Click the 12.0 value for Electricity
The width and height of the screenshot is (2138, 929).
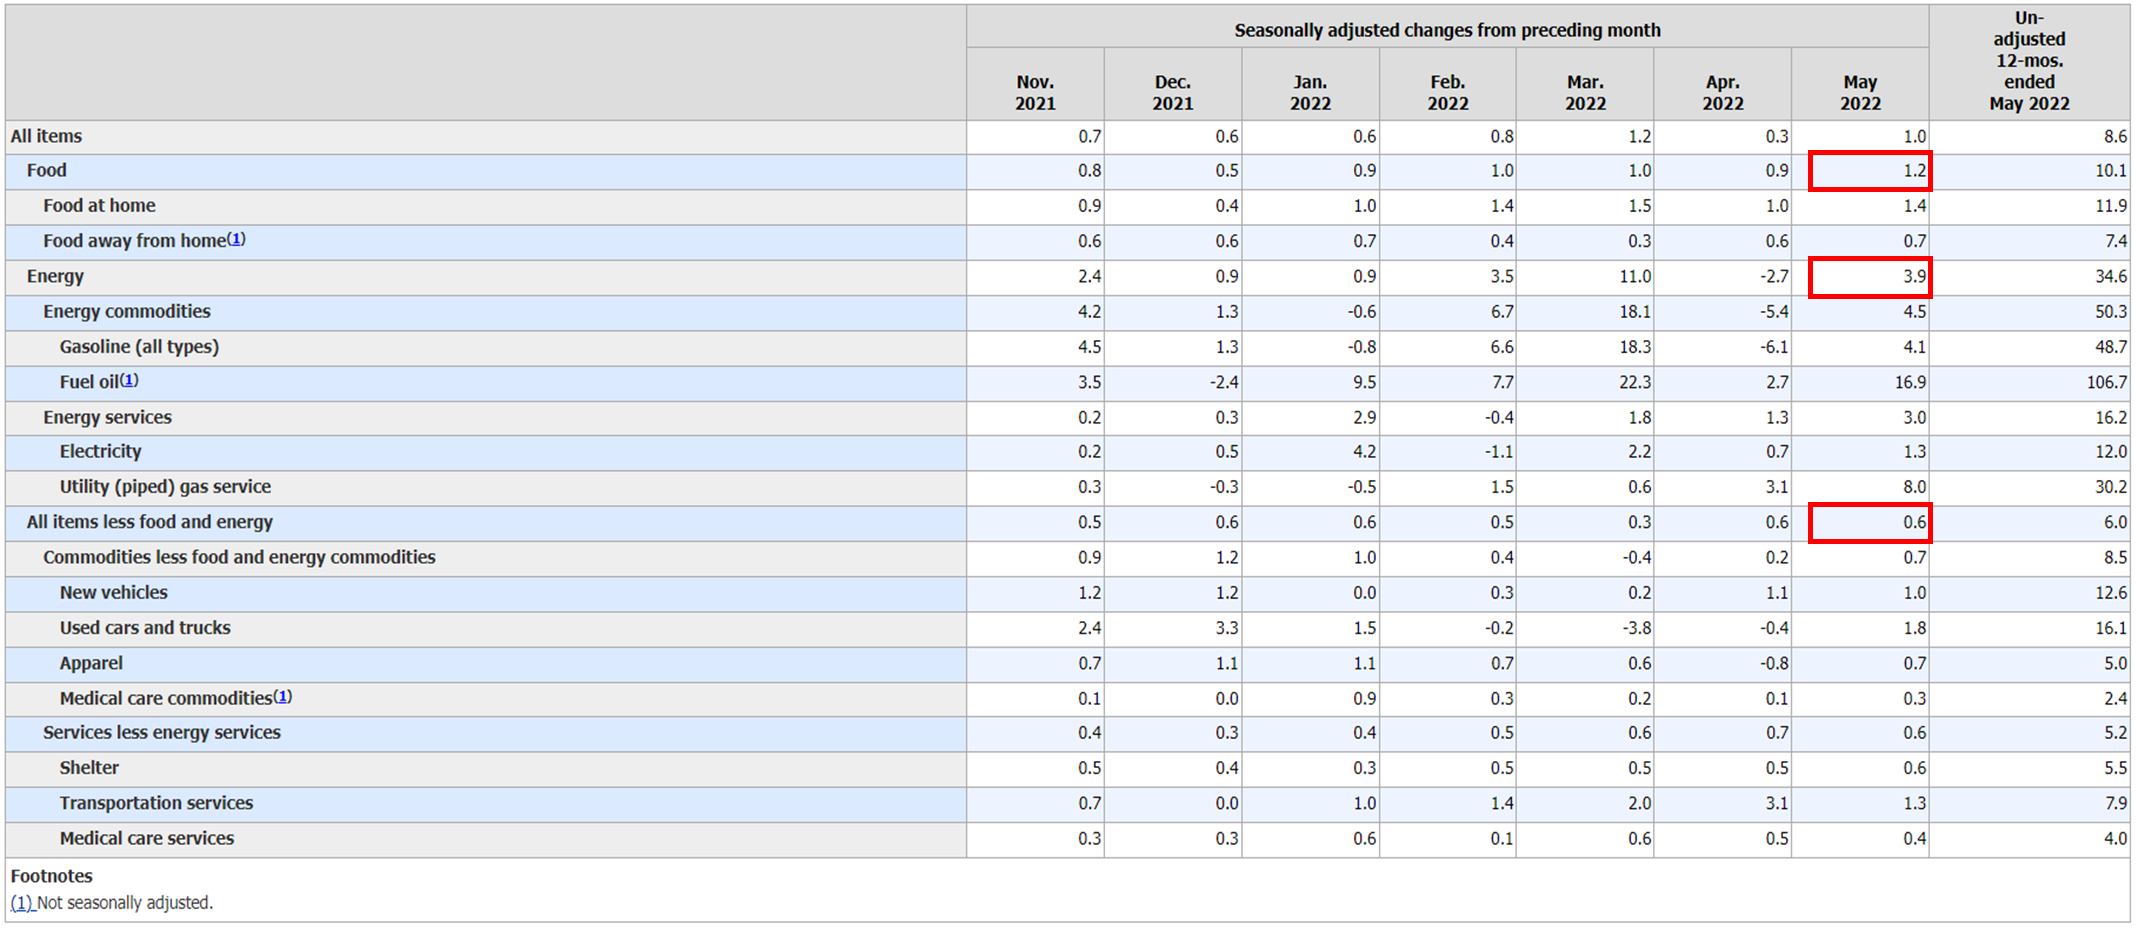pyautogui.click(x=2111, y=451)
